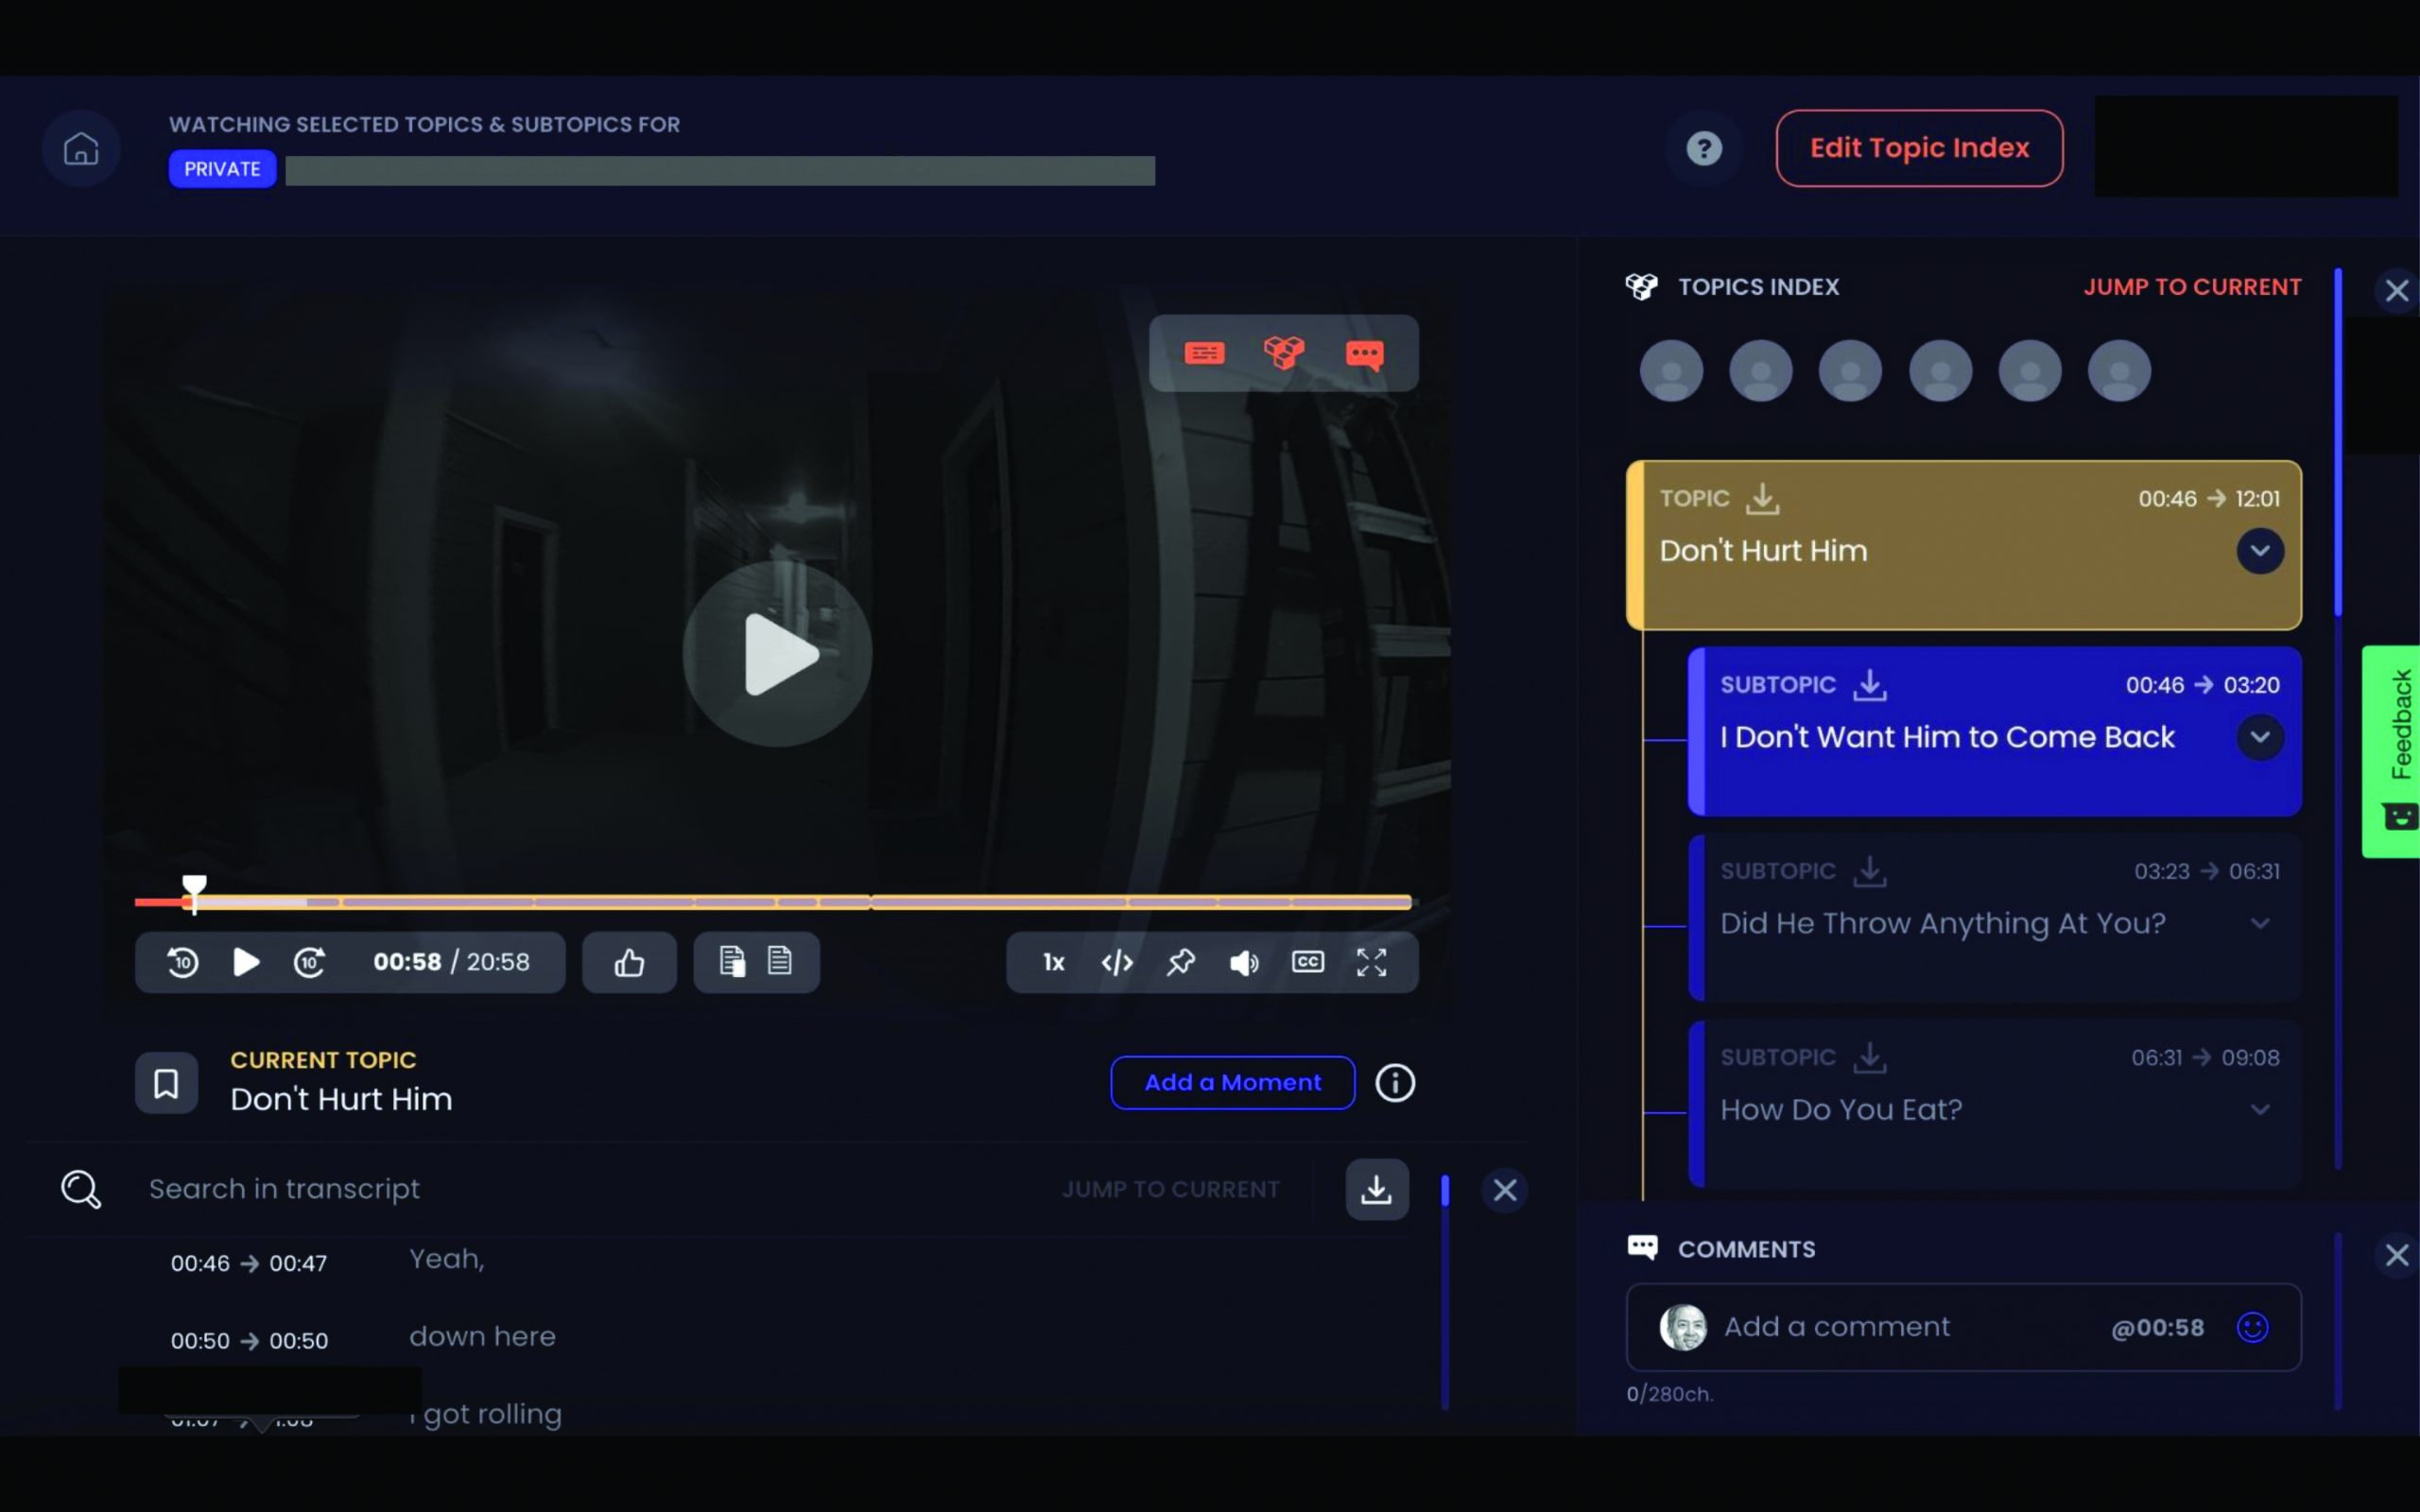Open the help question mark icon
This screenshot has width=2420, height=1512.
(x=1703, y=149)
